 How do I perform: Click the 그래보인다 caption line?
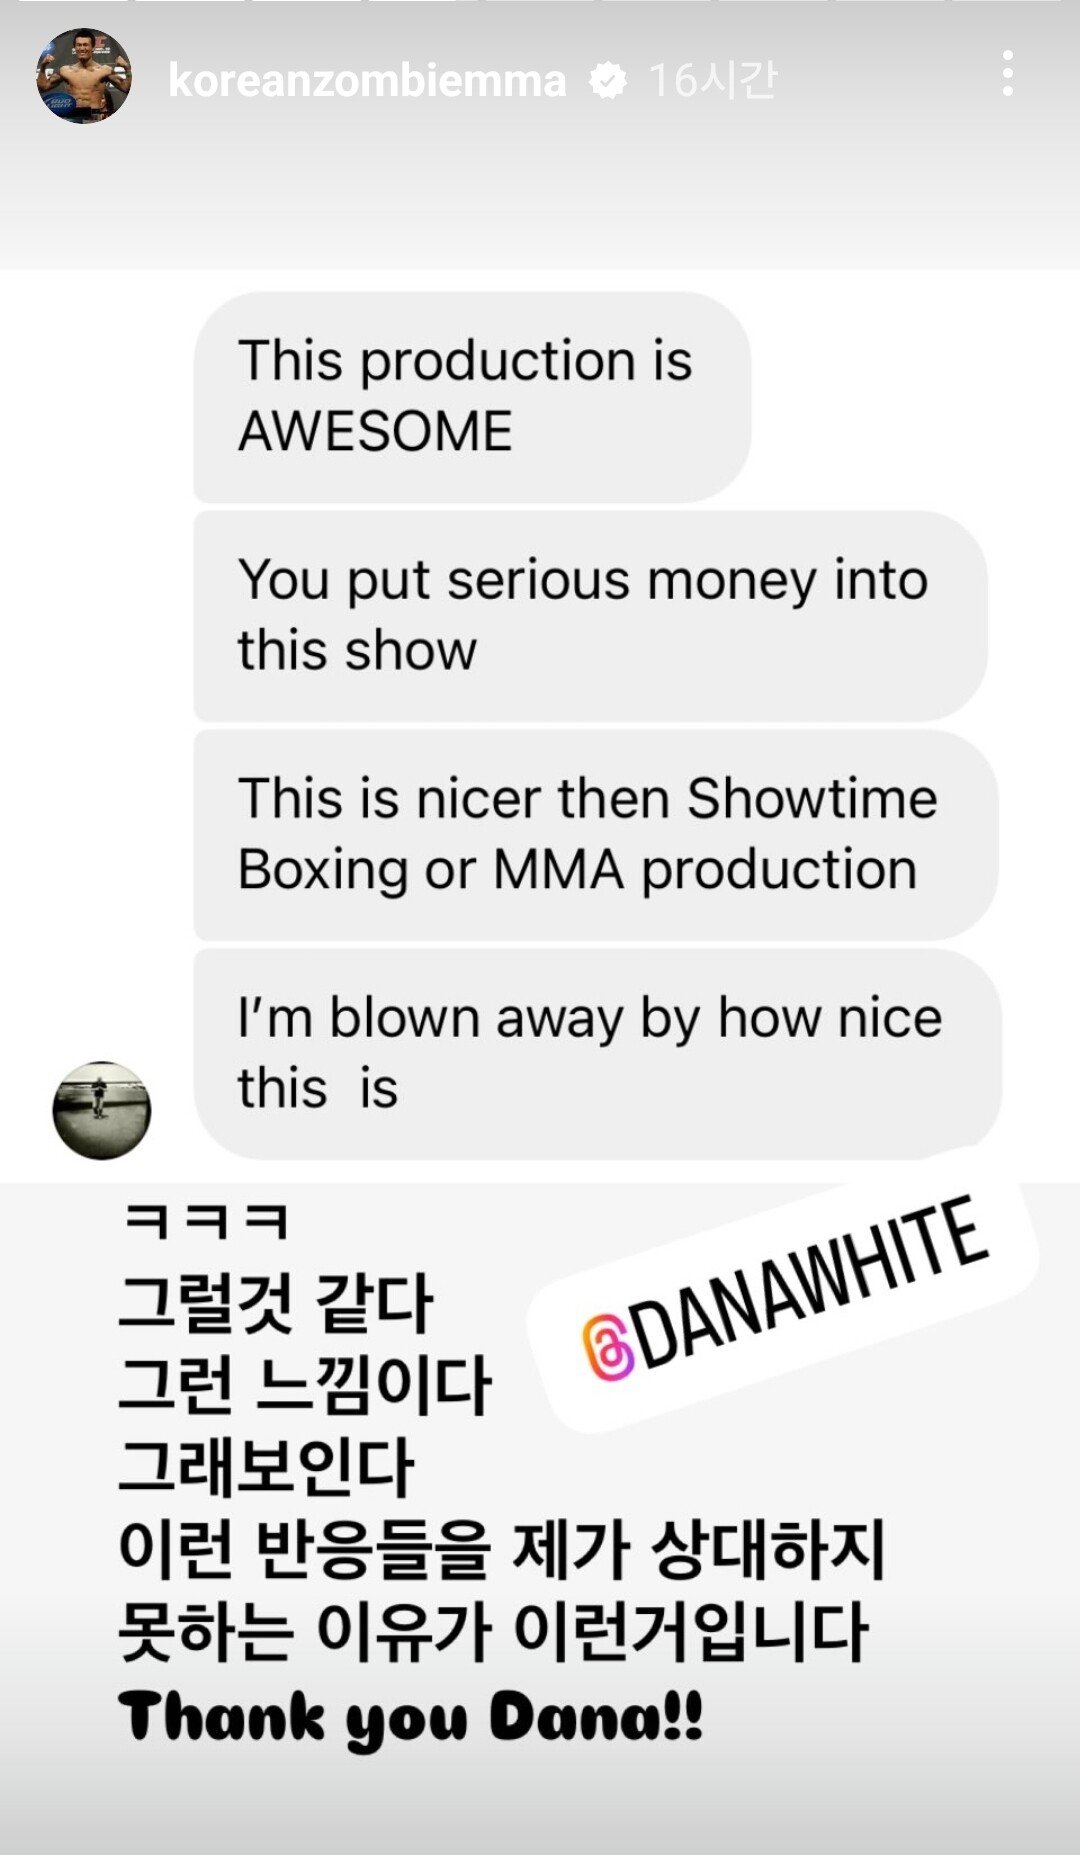click(x=266, y=1466)
